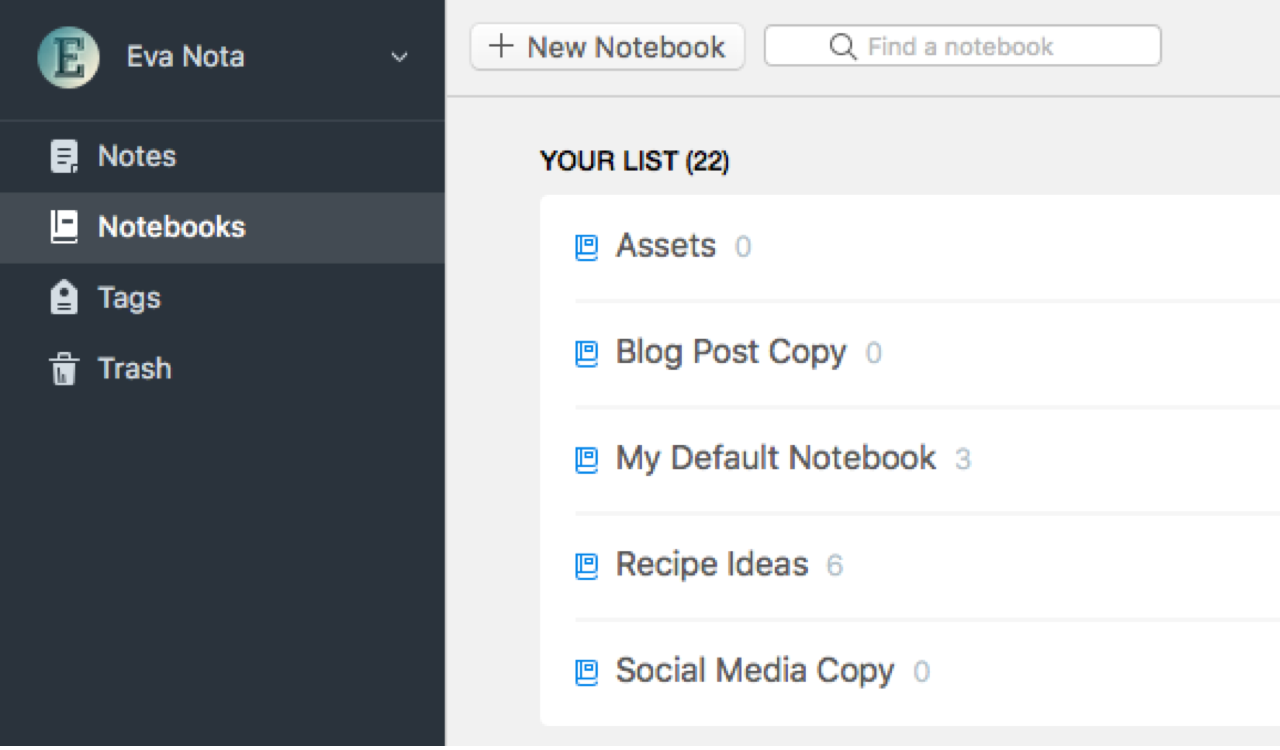Screen dimensions: 1280x750
Task: Go to the Tags section
Action: pos(129,298)
